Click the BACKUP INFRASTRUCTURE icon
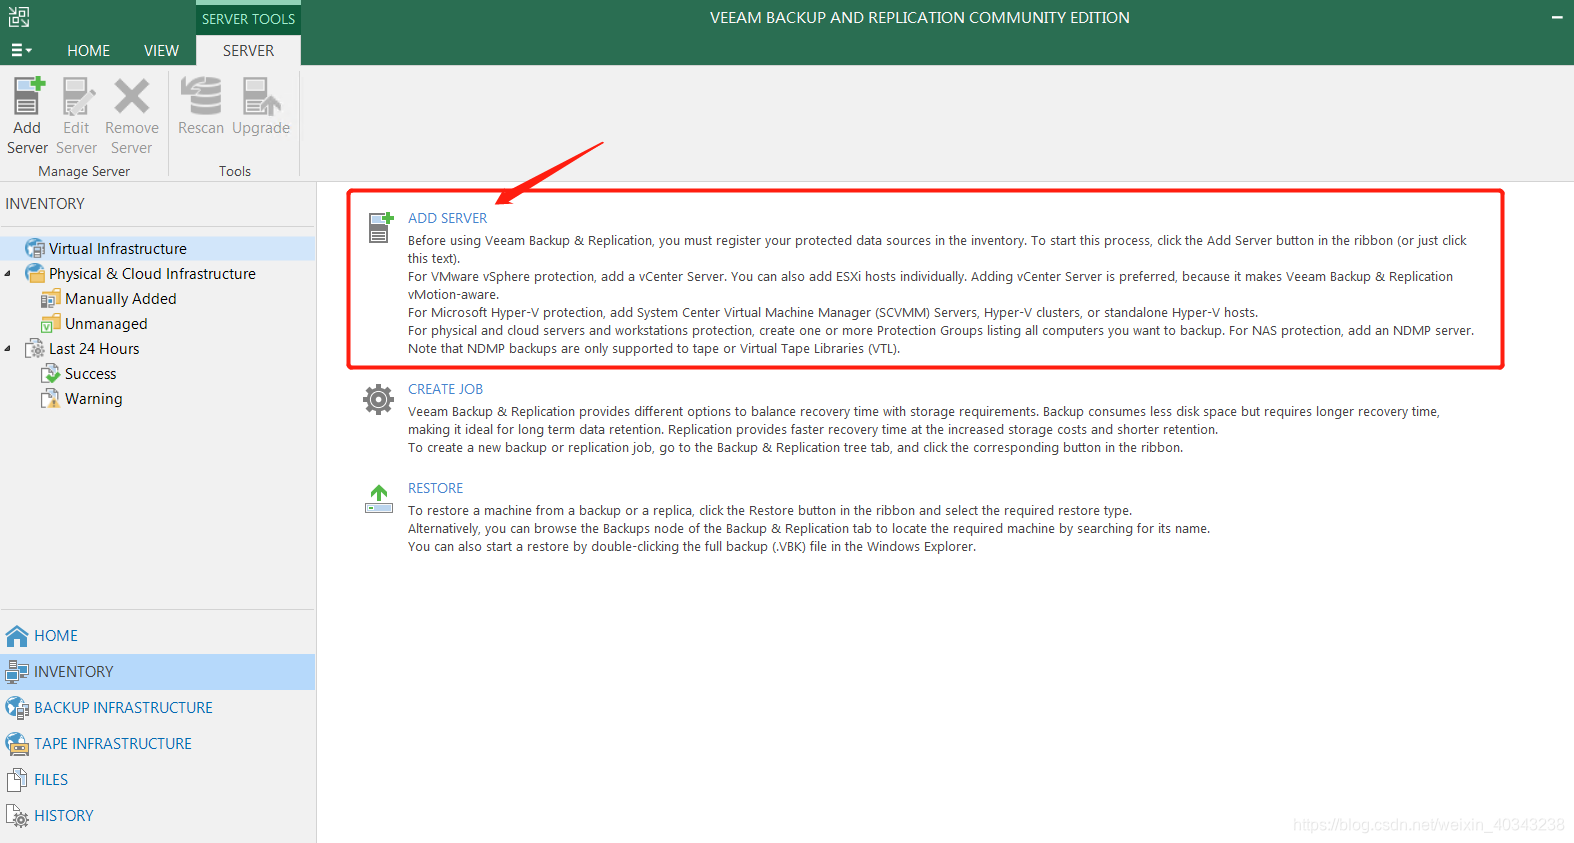This screenshot has height=843, width=1574. coord(17,708)
